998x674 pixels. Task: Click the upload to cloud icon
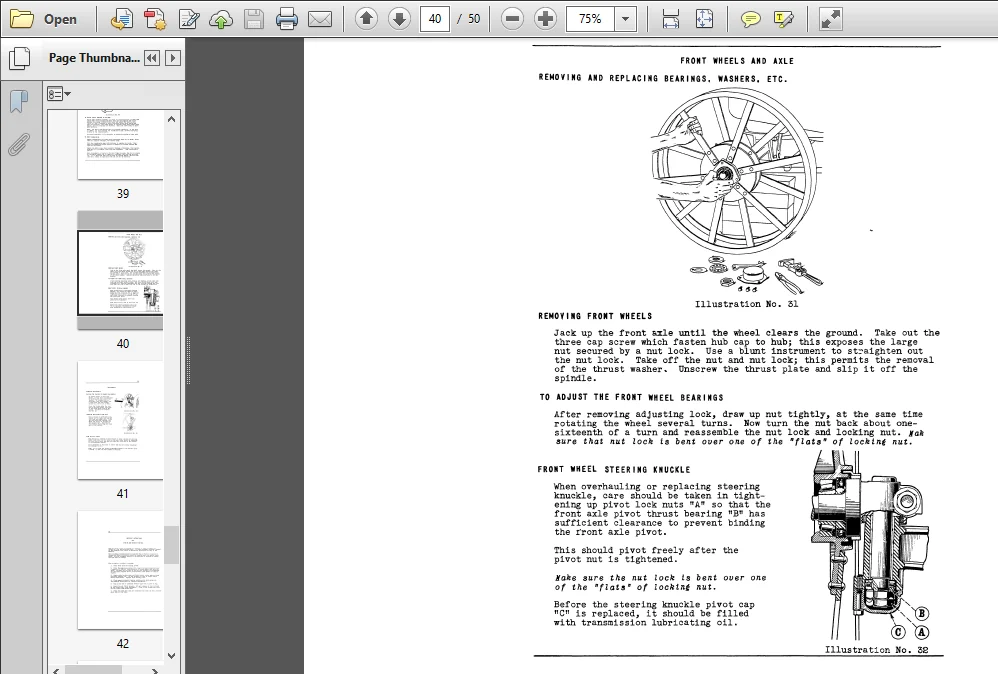pyautogui.click(x=221, y=19)
